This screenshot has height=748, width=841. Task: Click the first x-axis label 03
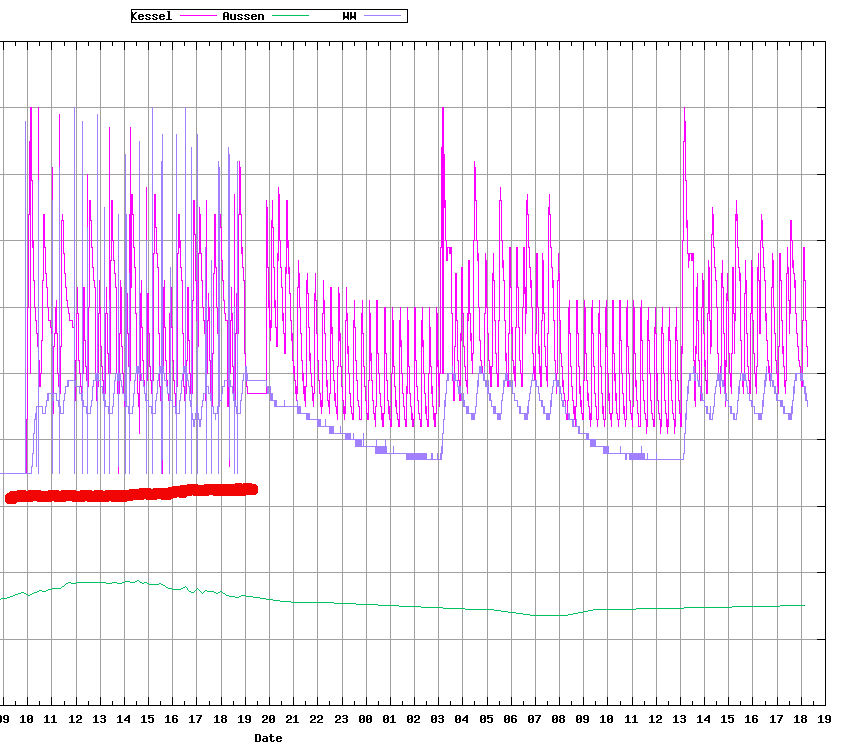point(438,720)
